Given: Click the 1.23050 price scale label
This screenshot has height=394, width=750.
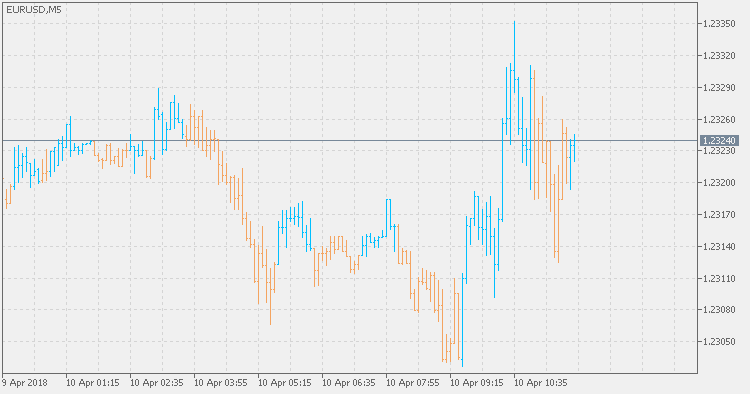Looking at the screenshot, I should [719, 341].
